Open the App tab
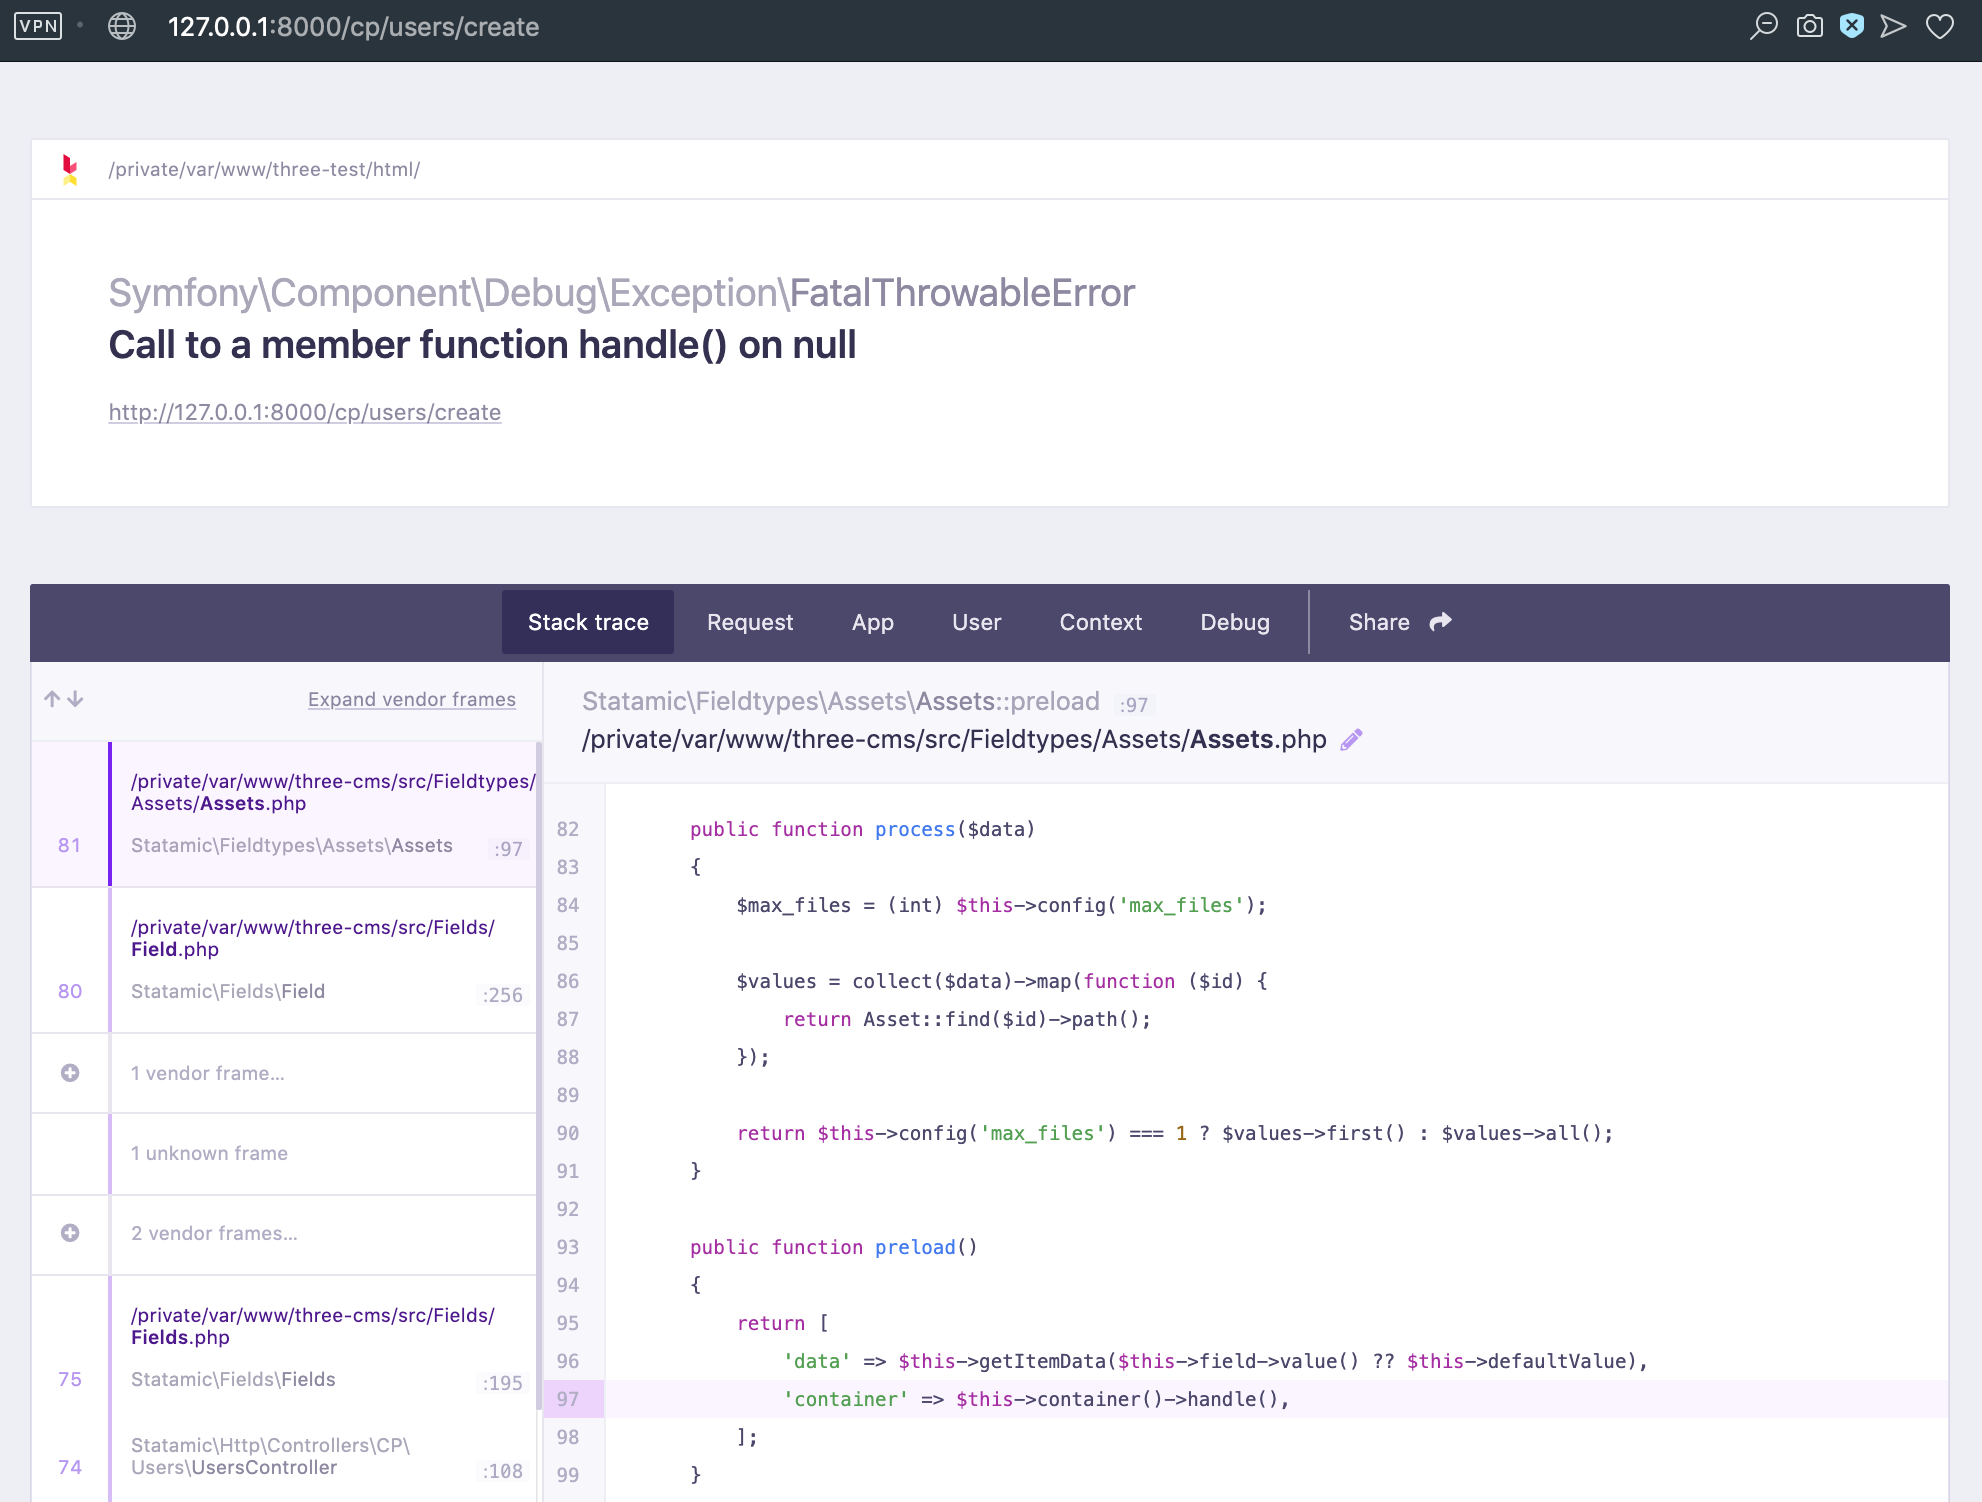 point(873,622)
